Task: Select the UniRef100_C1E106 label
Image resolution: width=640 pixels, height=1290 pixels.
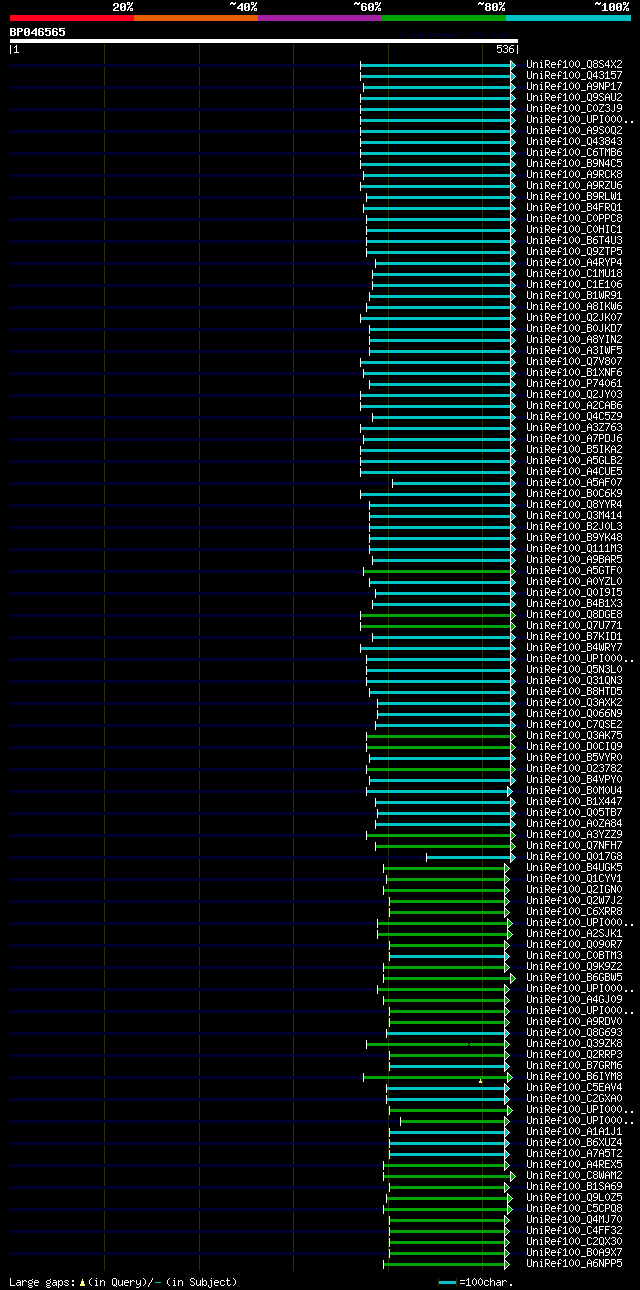Action: (x=574, y=284)
